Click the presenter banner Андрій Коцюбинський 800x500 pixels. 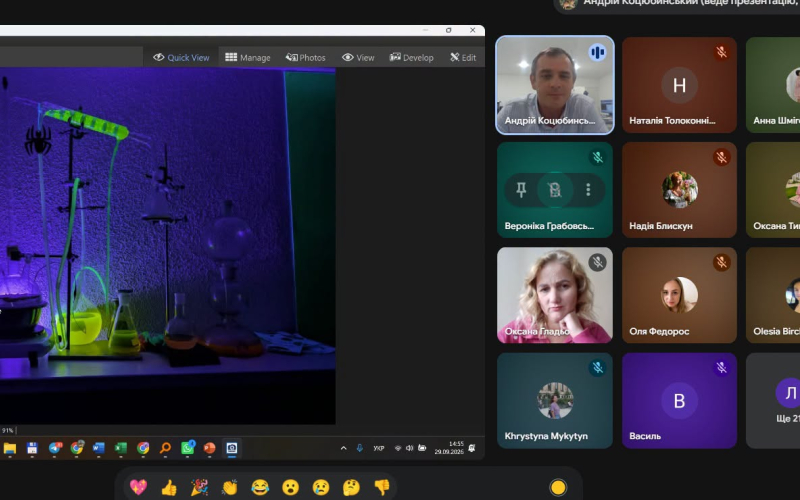pyautogui.click(x=677, y=5)
